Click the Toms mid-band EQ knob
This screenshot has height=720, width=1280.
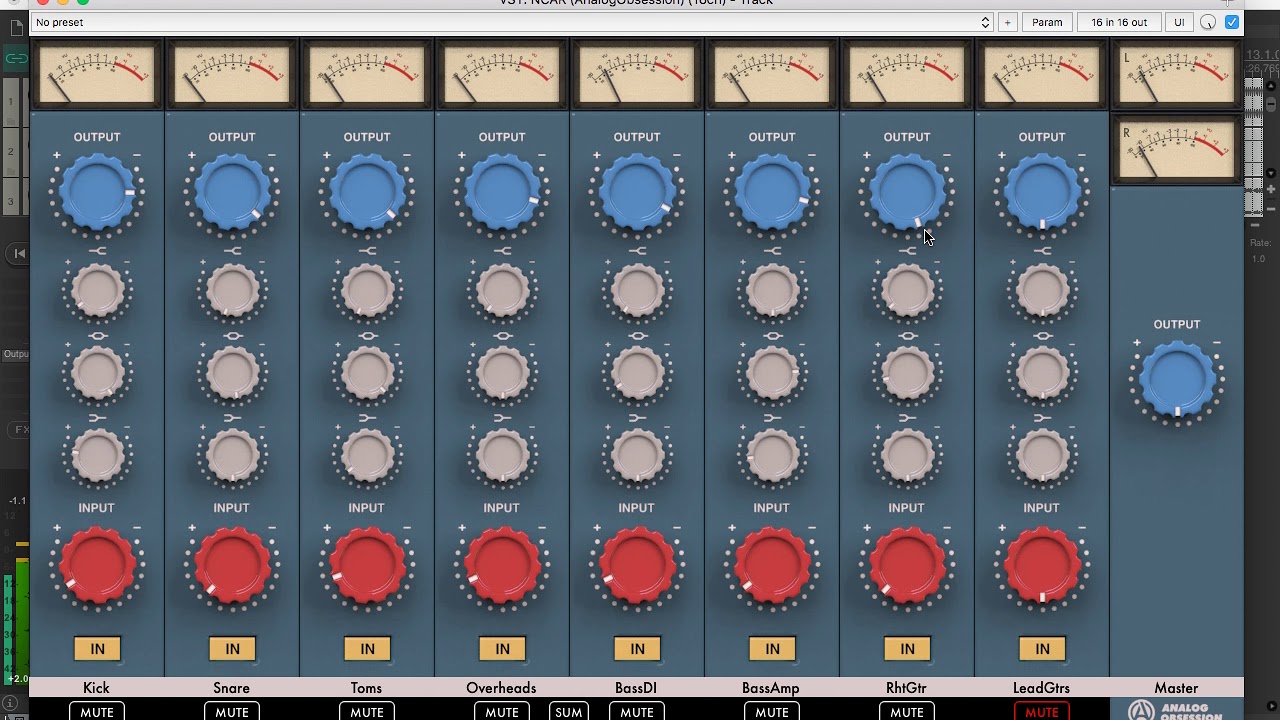[x=367, y=373]
